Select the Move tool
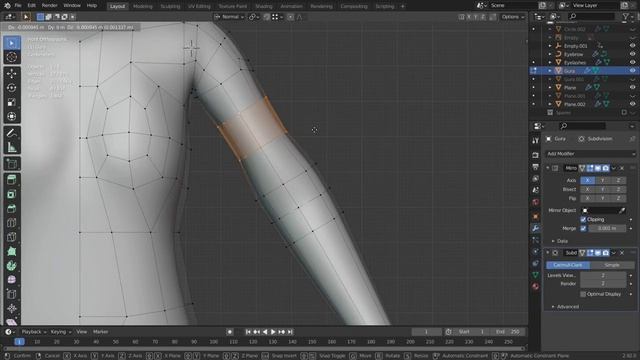 pos(12,73)
